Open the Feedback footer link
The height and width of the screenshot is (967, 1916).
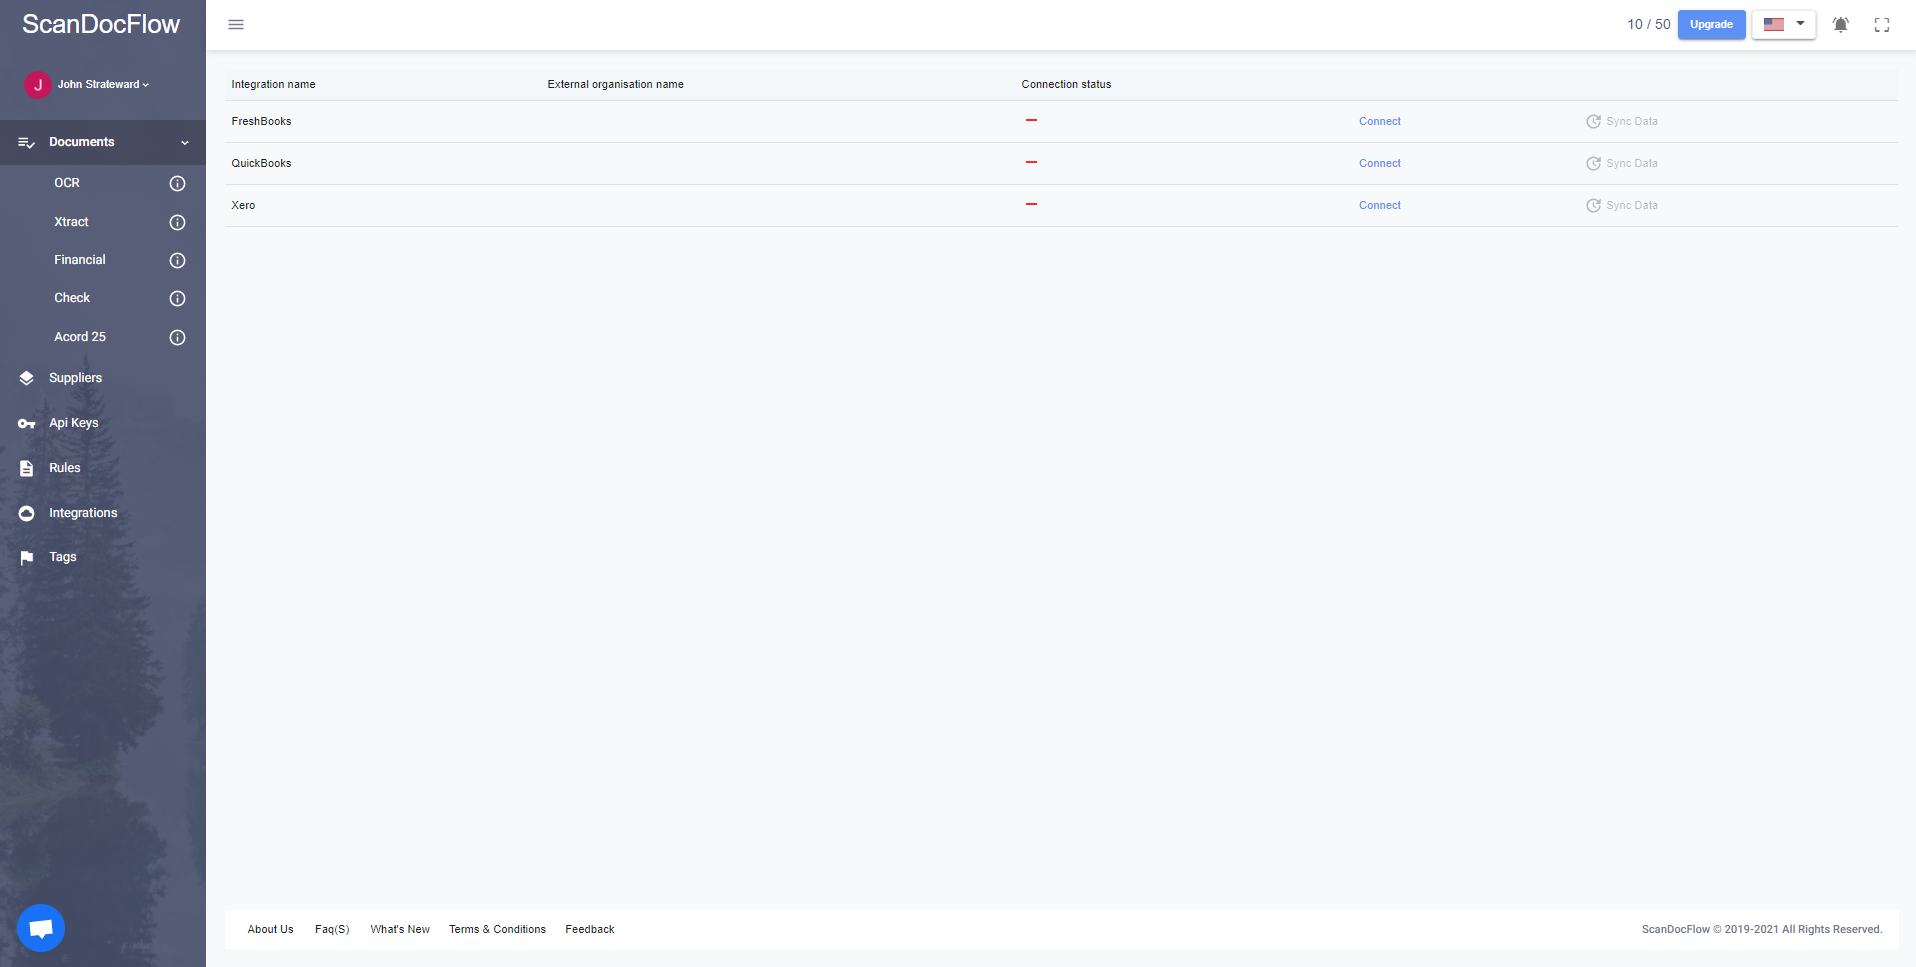(x=590, y=930)
